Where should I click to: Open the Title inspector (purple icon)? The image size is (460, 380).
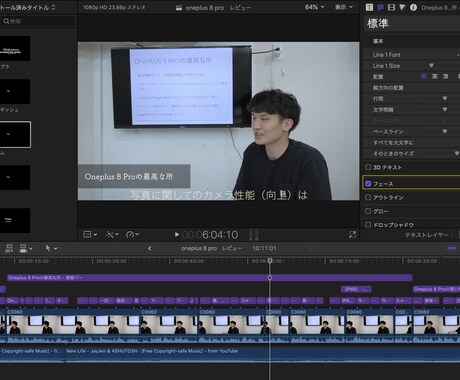pyautogui.click(x=380, y=7)
